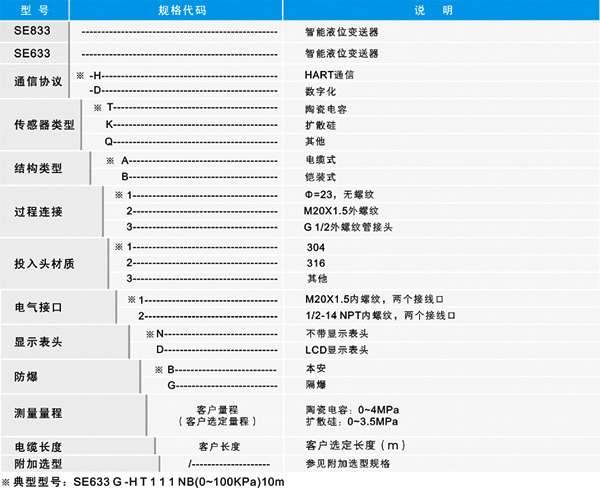Click 陶瓷电容 in the sensor type rows
The width and height of the screenshot is (600, 488).
pos(325,108)
